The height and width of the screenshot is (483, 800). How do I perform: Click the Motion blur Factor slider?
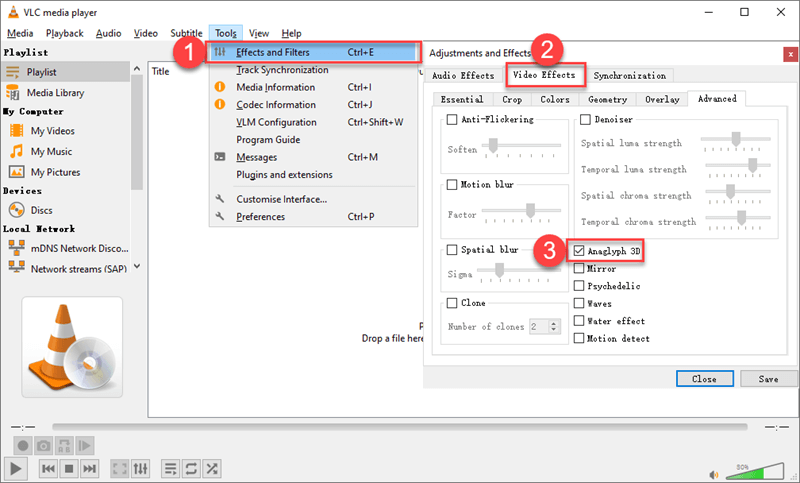[521, 211]
